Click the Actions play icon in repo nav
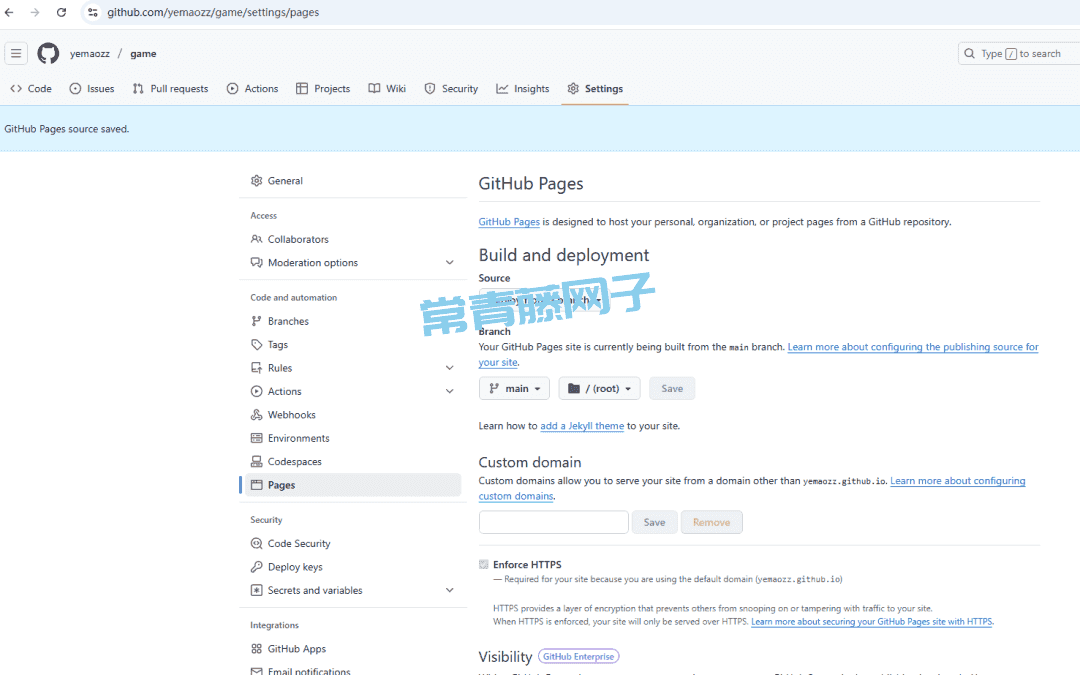 233,88
